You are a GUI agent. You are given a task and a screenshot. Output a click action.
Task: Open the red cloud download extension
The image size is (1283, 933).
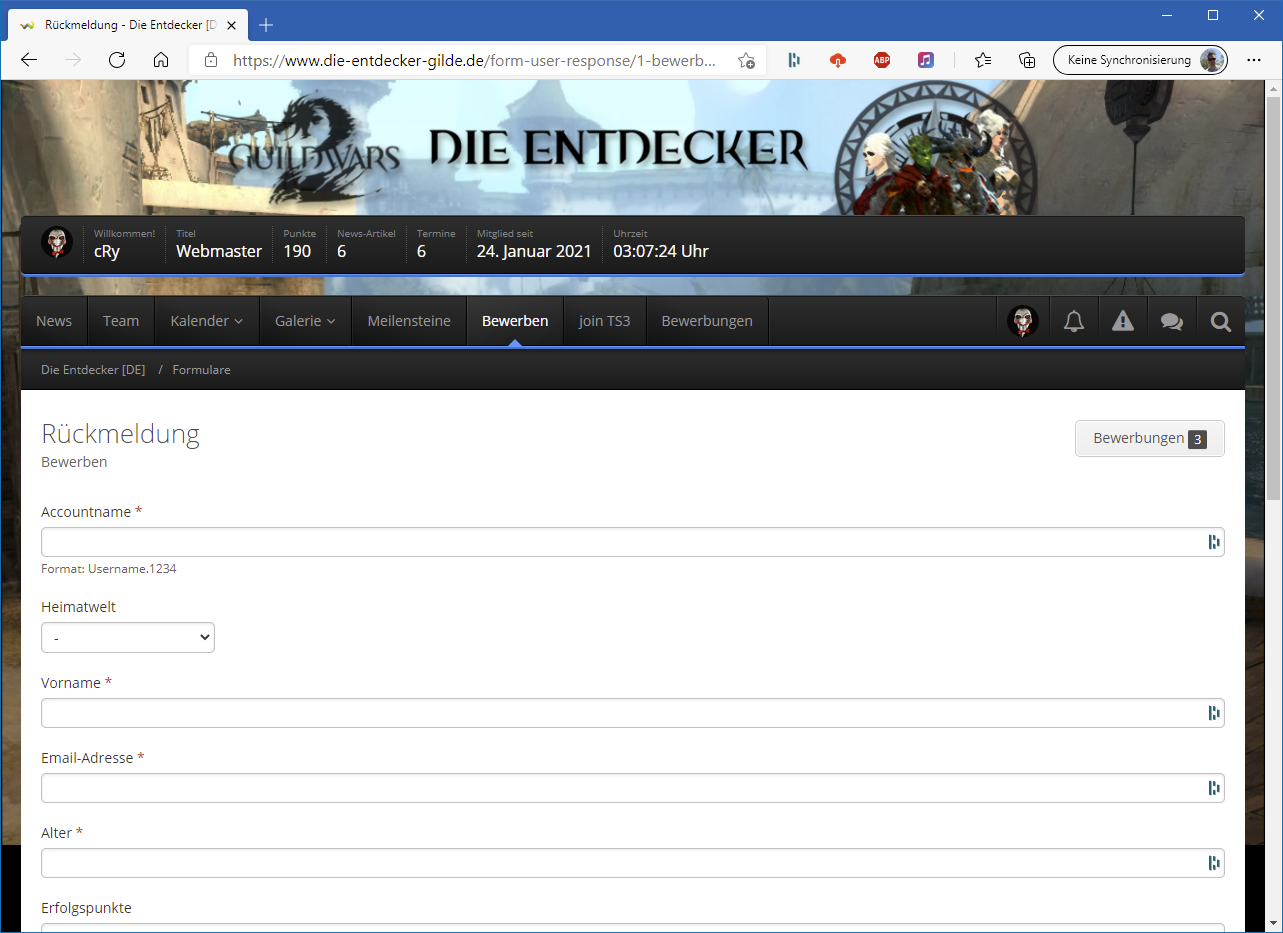coord(838,60)
